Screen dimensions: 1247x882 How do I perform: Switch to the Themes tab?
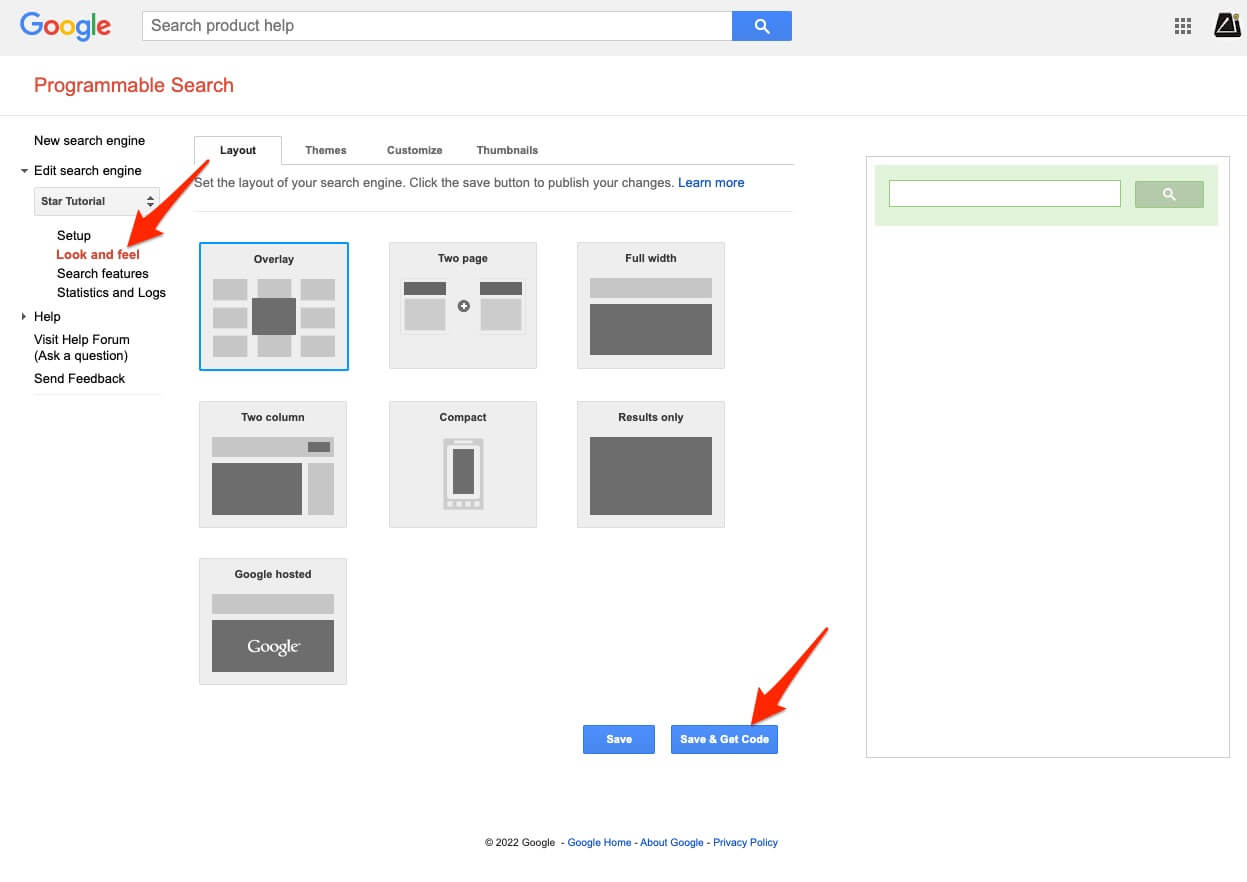click(x=325, y=149)
